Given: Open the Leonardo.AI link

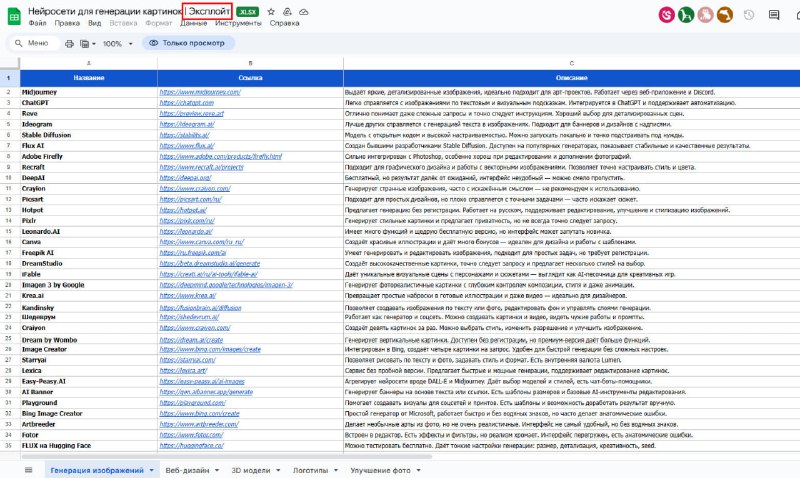Looking at the screenshot, I should click(x=186, y=232).
